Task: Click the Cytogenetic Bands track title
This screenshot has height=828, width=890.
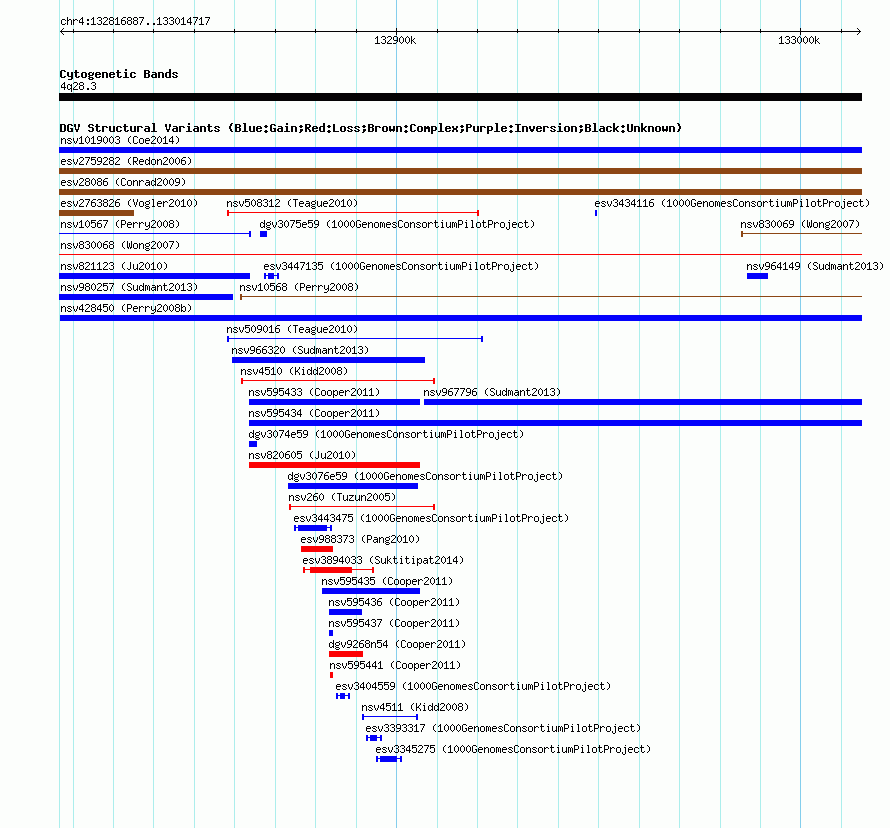Action: coord(119,74)
